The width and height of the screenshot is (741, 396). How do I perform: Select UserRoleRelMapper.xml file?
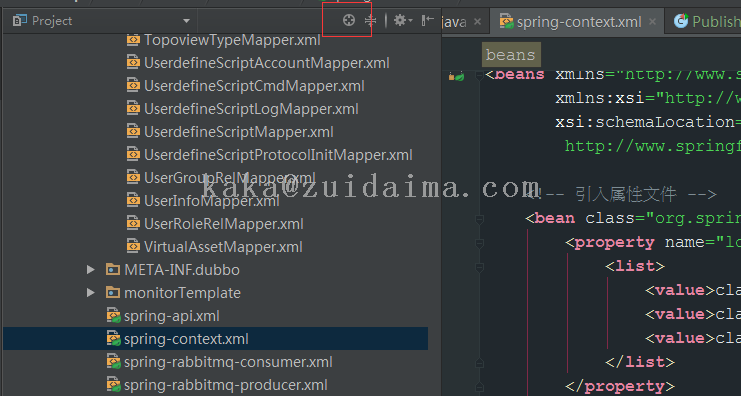(224, 224)
